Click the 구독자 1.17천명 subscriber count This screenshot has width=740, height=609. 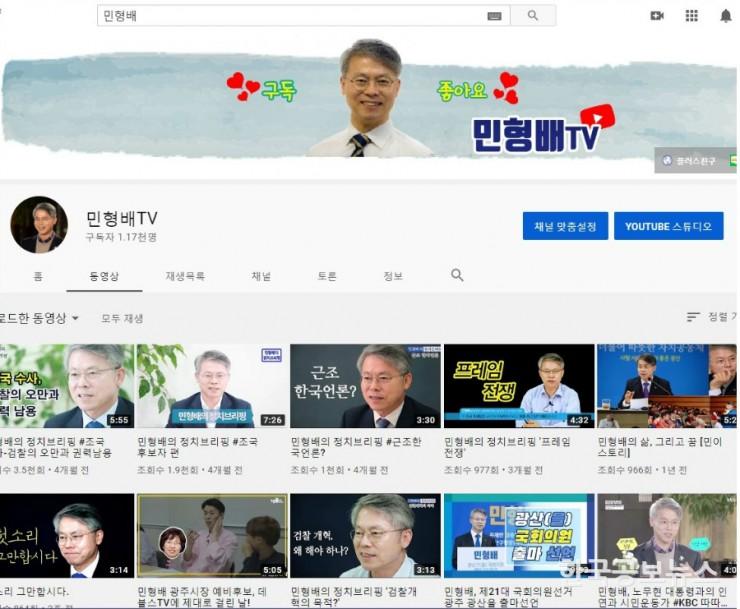(x=121, y=237)
